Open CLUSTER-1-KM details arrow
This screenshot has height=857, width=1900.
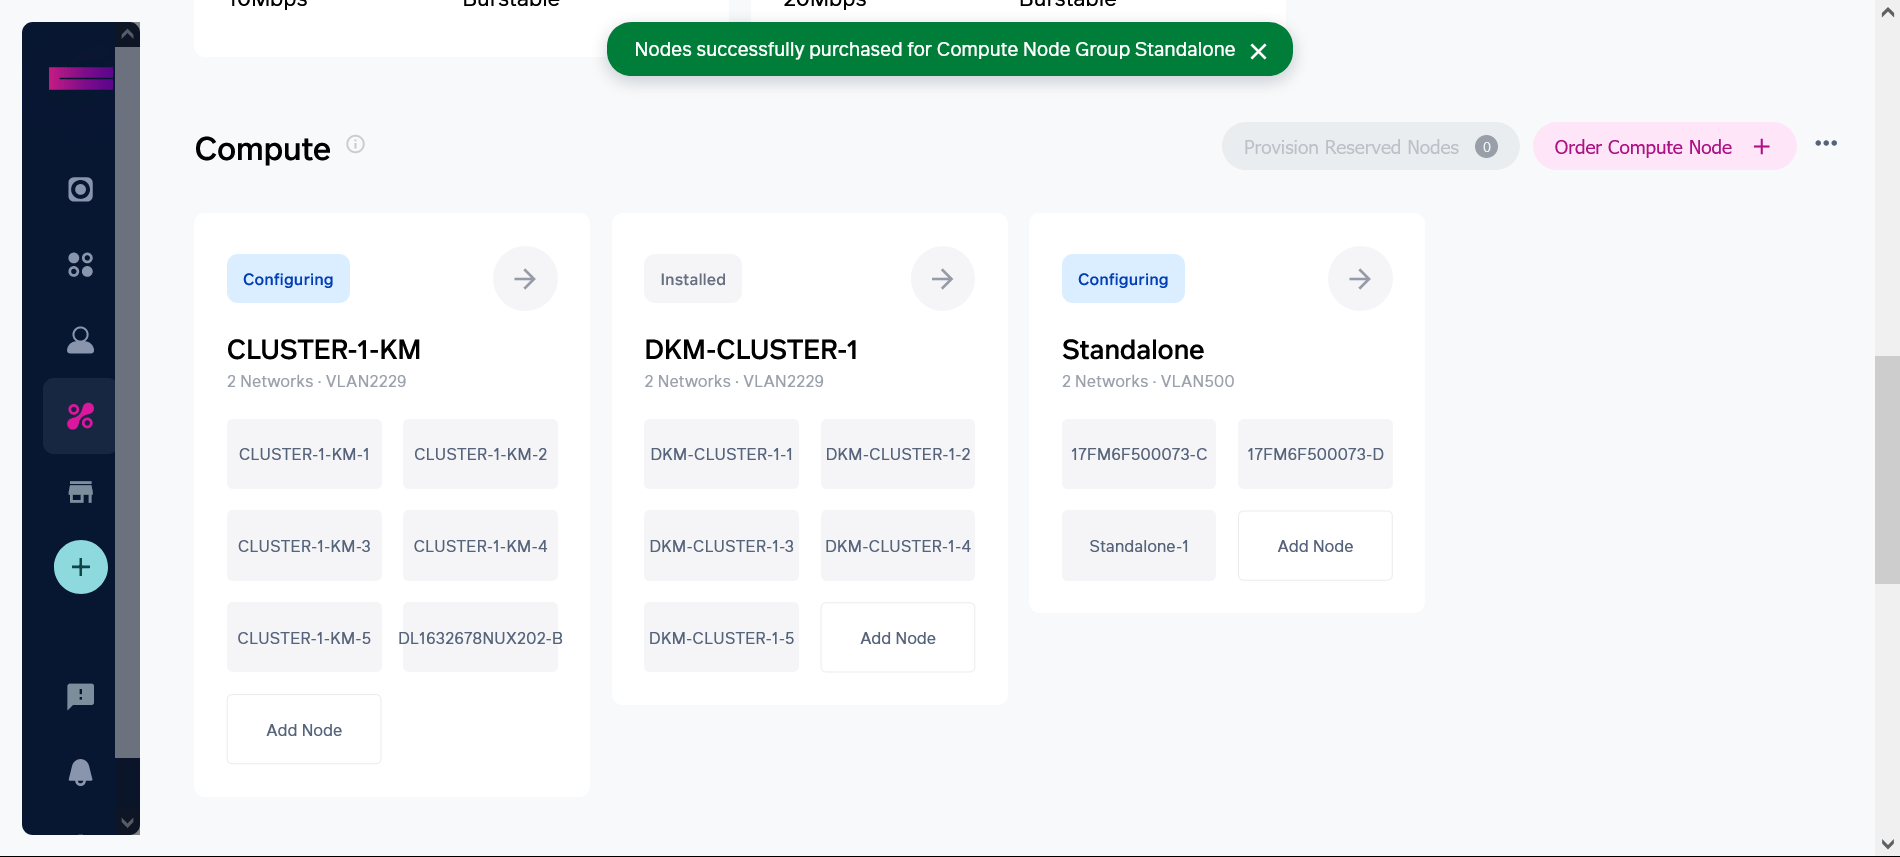(525, 279)
